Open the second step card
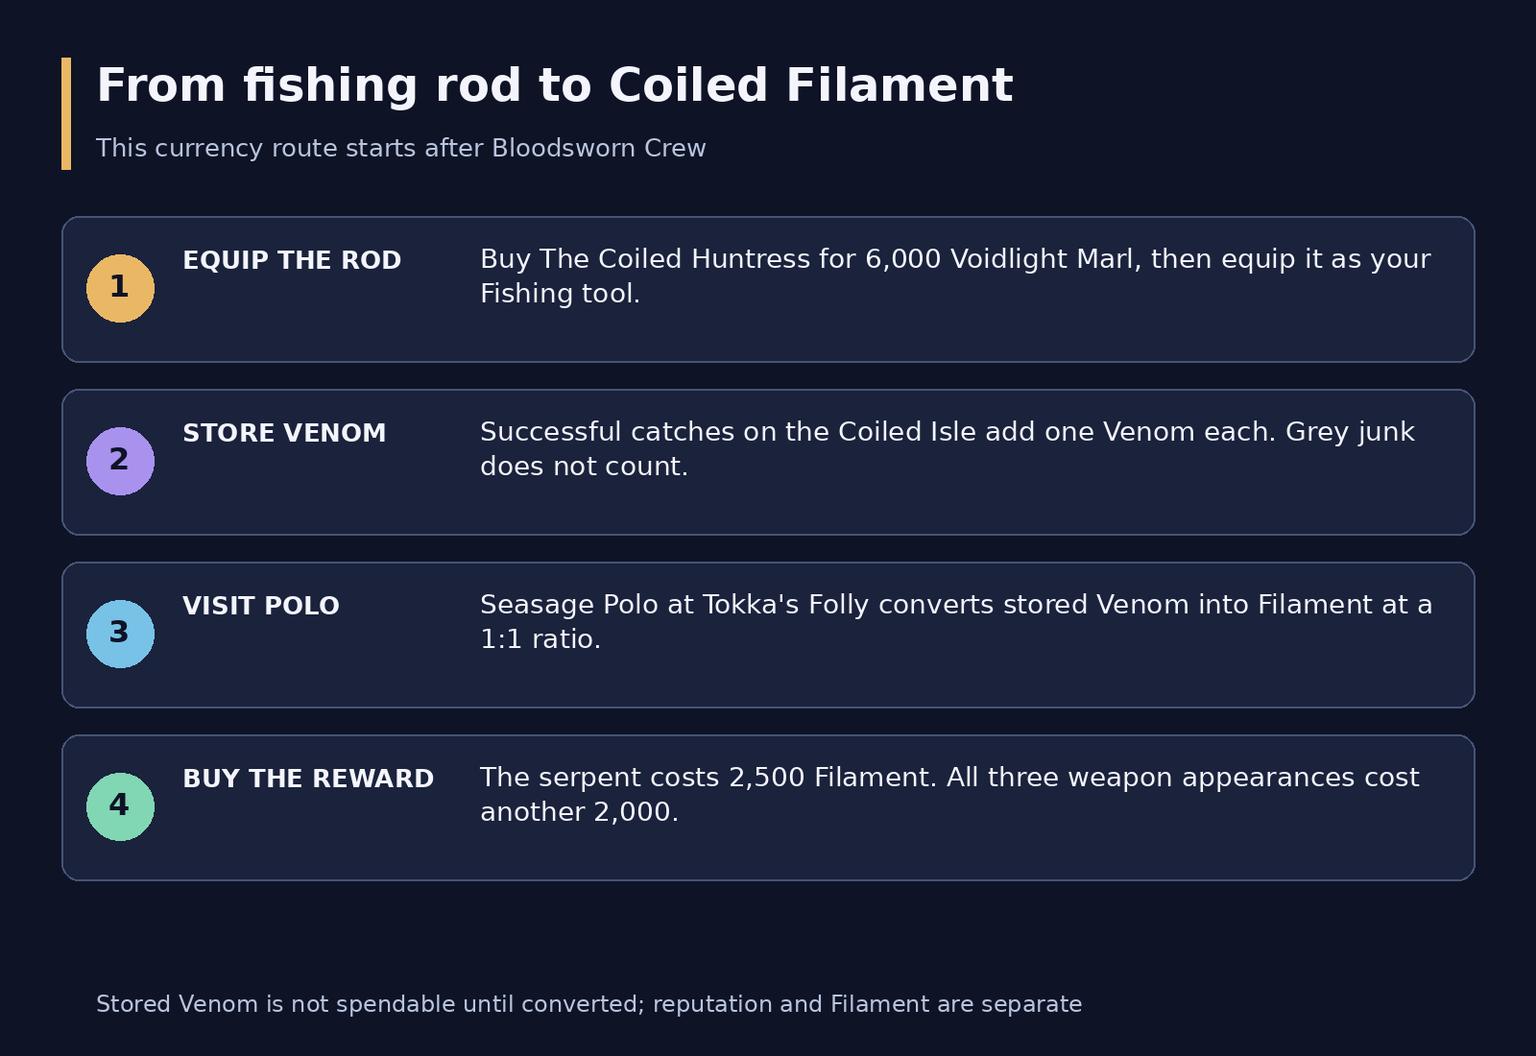 click(x=768, y=462)
